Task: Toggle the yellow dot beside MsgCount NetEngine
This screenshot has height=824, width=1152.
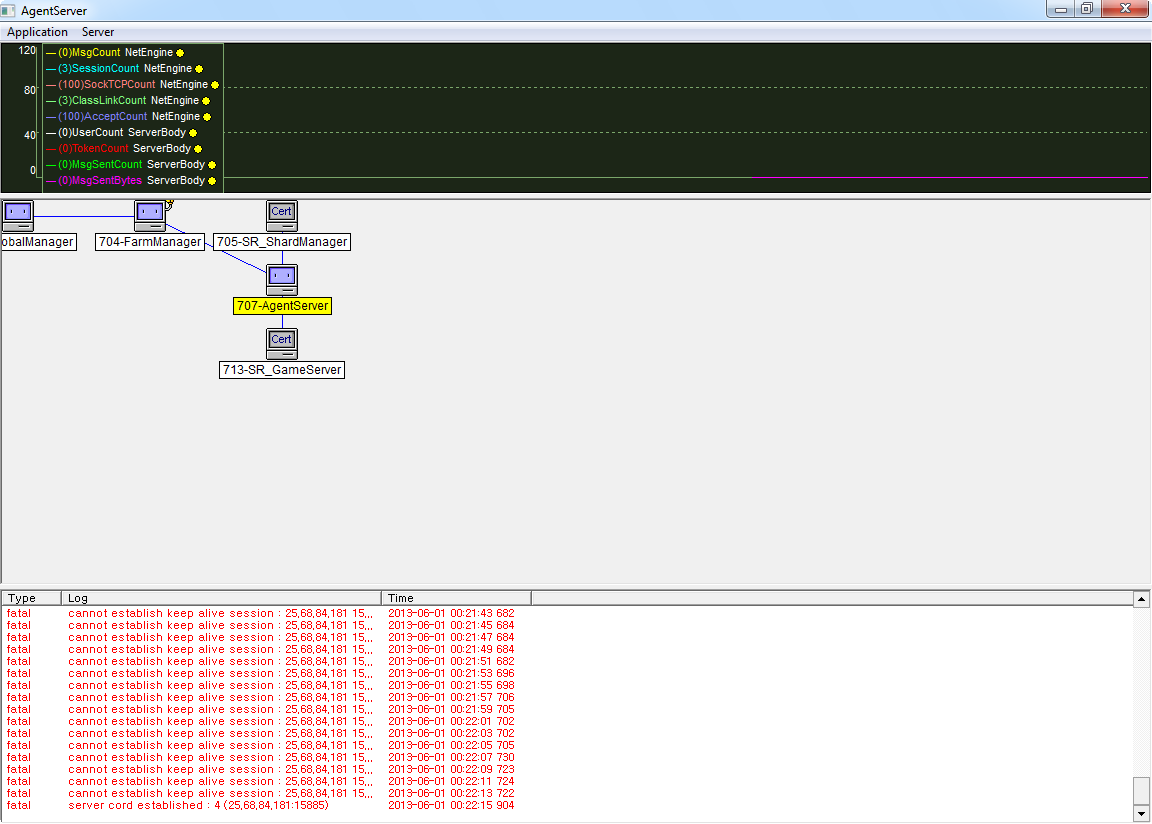Action: coord(180,52)
